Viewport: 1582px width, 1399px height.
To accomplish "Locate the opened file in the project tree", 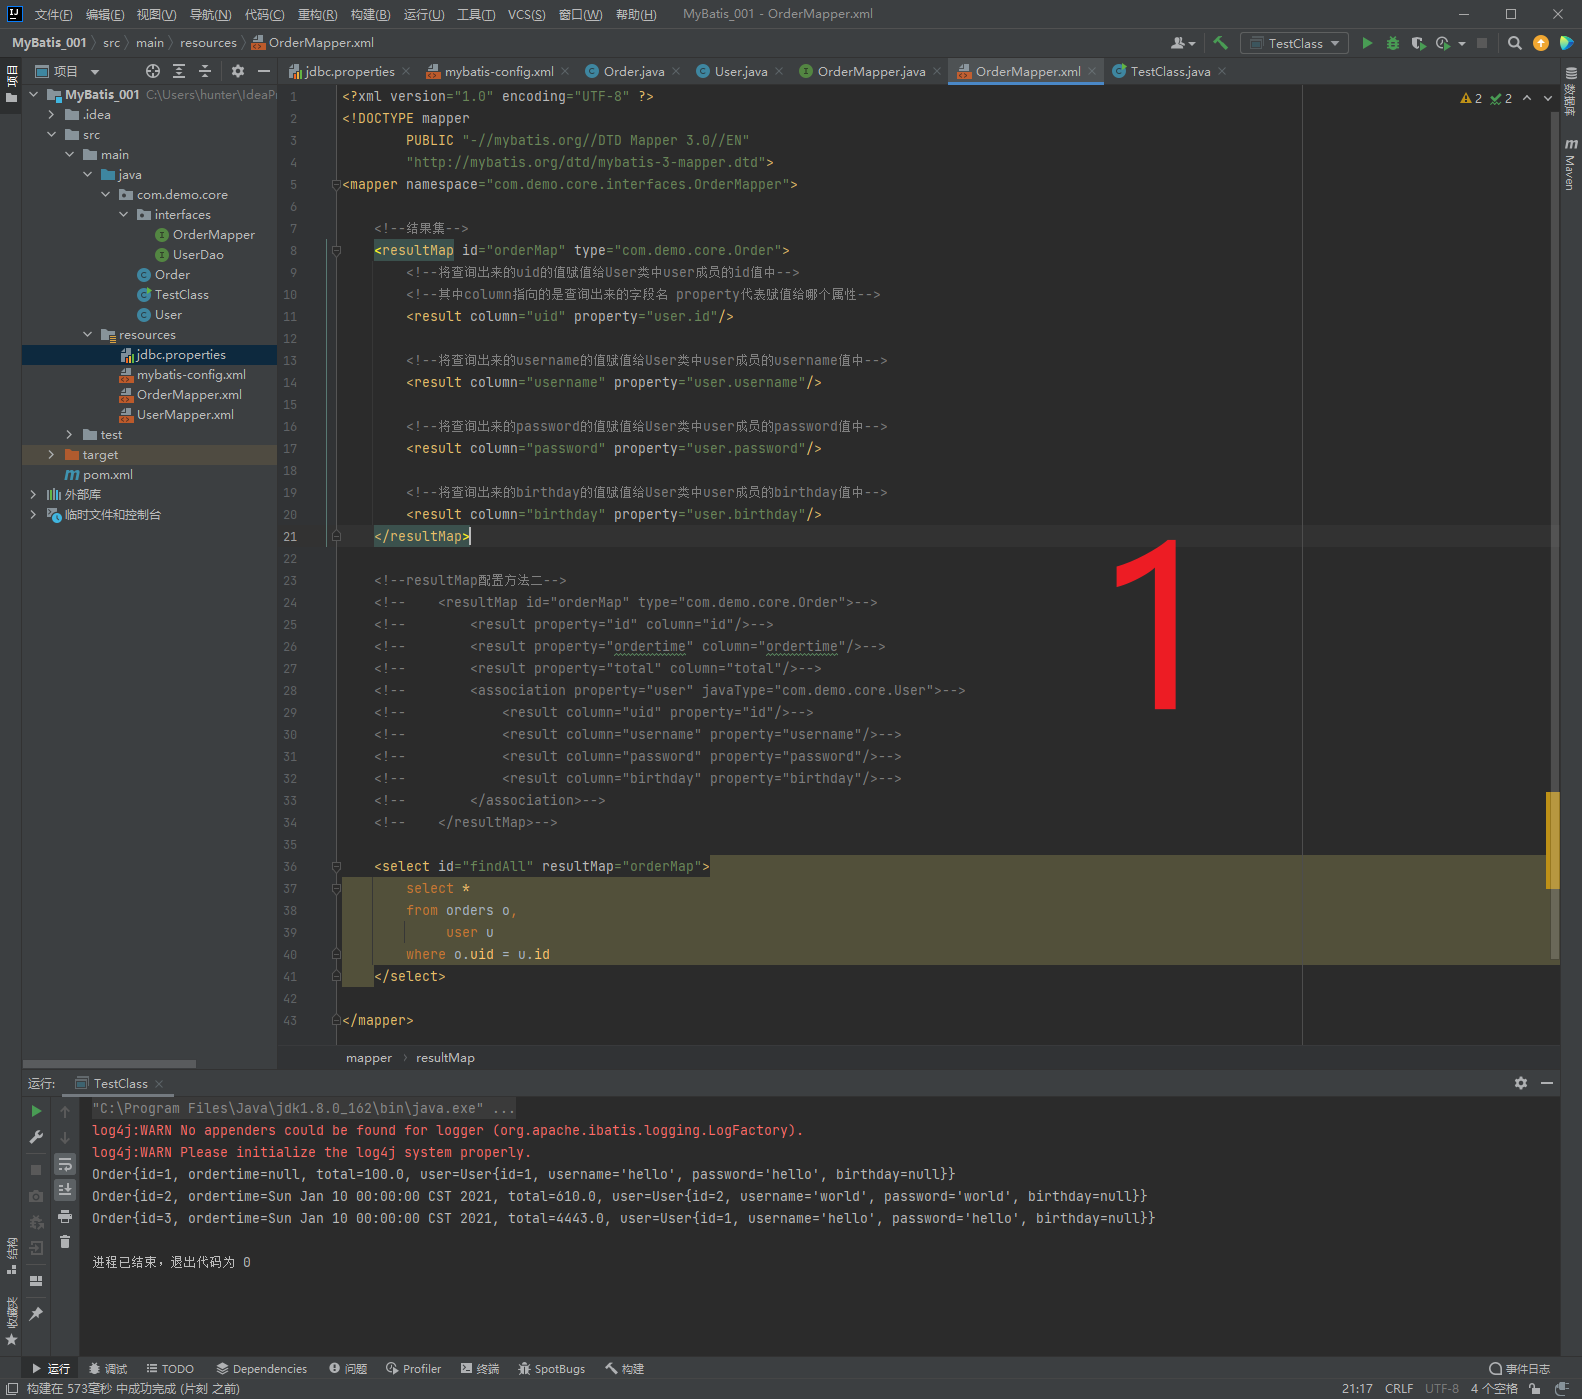I will click(x=152, y=71).
